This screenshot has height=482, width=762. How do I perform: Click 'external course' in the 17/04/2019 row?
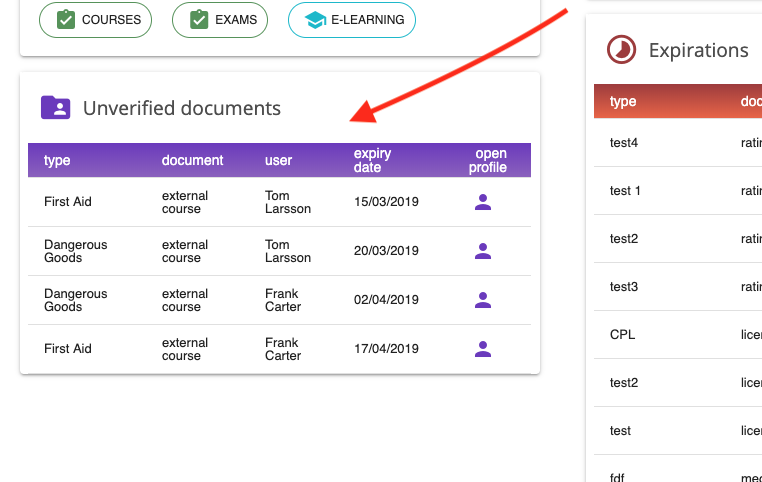click(x=185, y=349)
